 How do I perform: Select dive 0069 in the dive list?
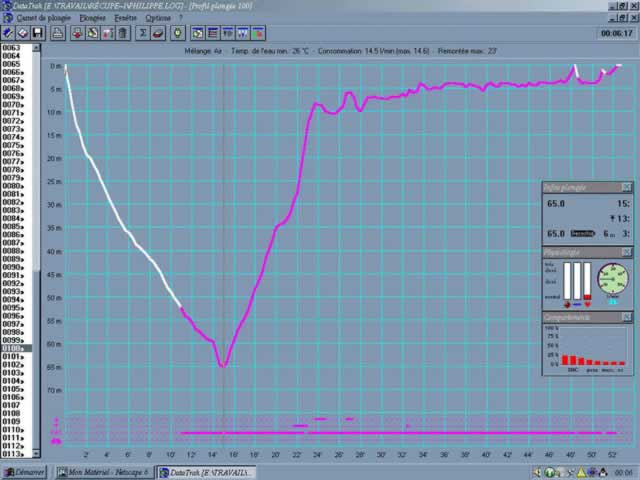pos(16,97)
